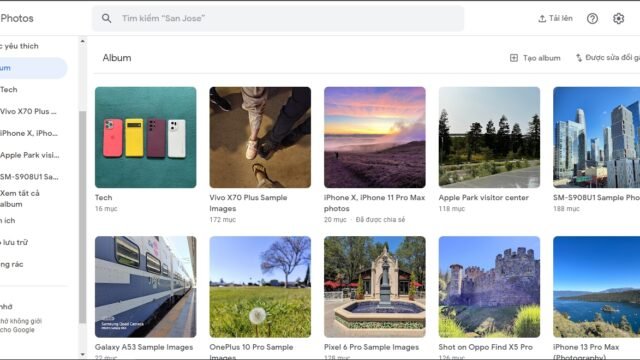Click the sidebar scrollbar up arrow
Image resolution: width=640 pixels, height=360 pixels.
(82, 41)
